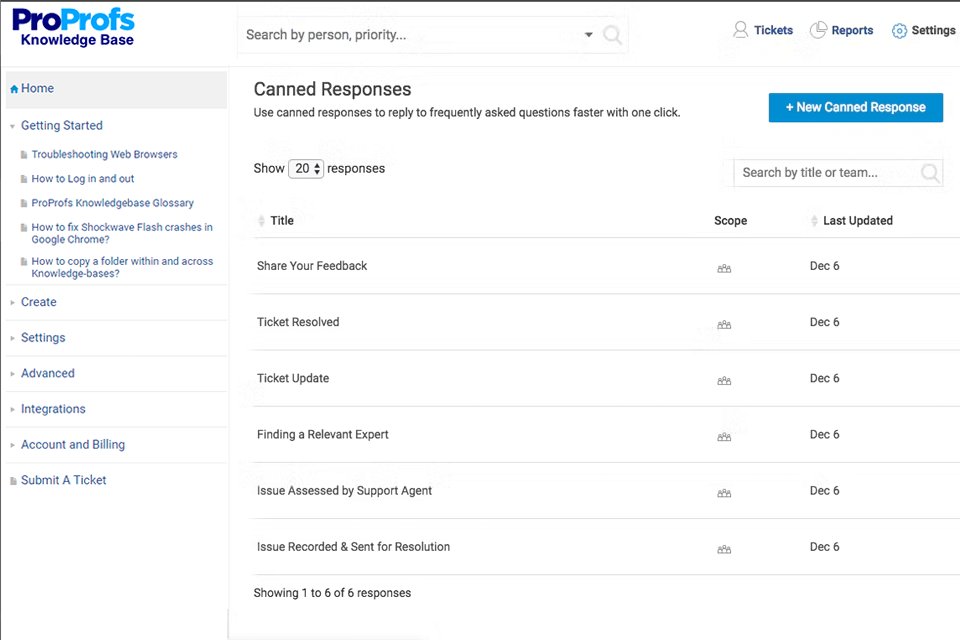This screenshot has height=640, width=960.
Task: Click the Tickets person icon
Action: 740,29
